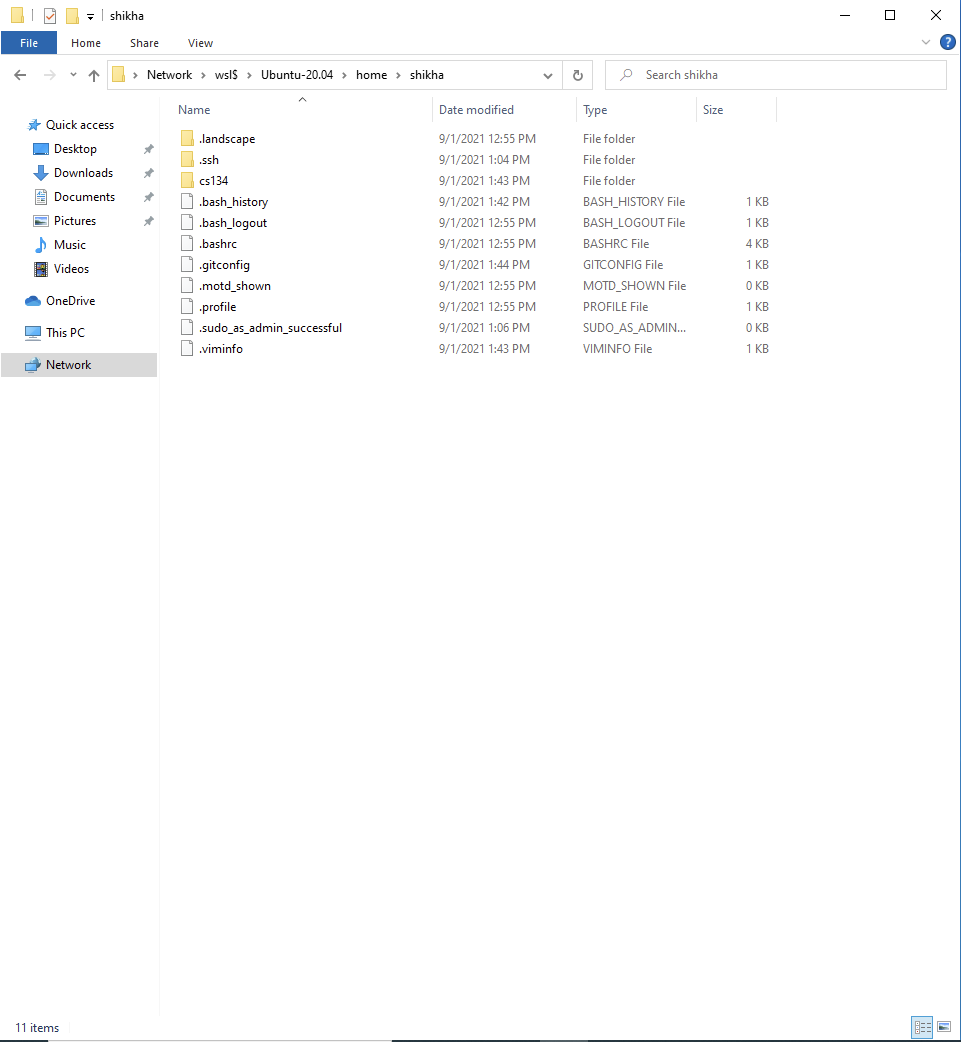Open Downloads from the sidebar
Image resolution: width=961 pixels, height=1042 pixels.
[83, 173]
